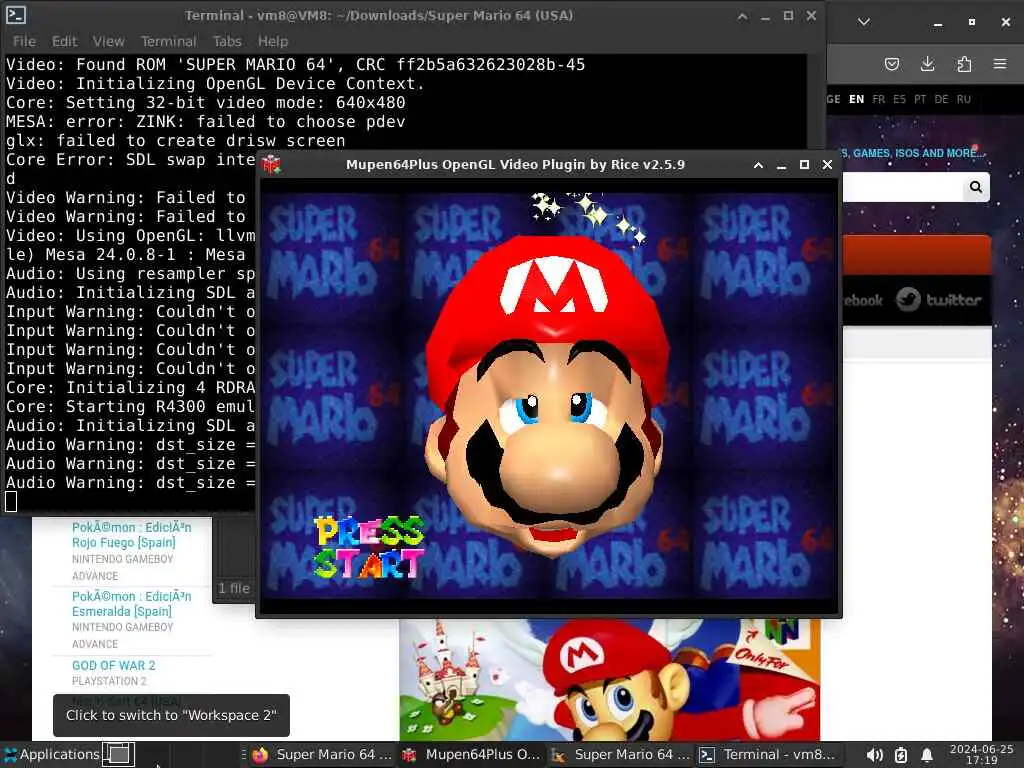Click the '1 file' status text

click(x=234, y=588)
